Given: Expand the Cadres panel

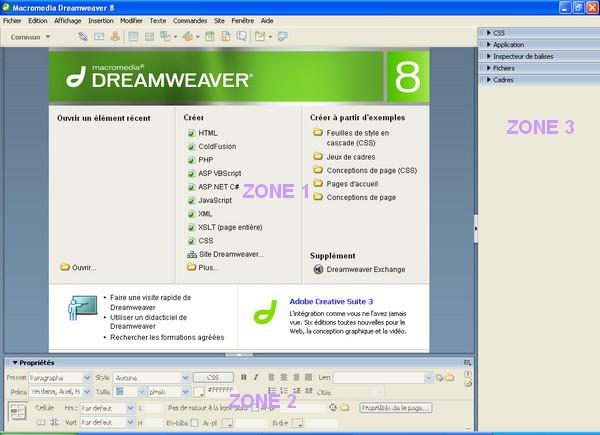Looking at the screenshot, I should (489, 80).
